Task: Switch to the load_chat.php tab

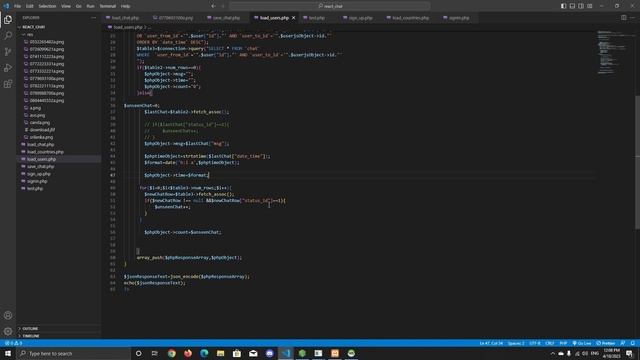Action: pos(125,18)
